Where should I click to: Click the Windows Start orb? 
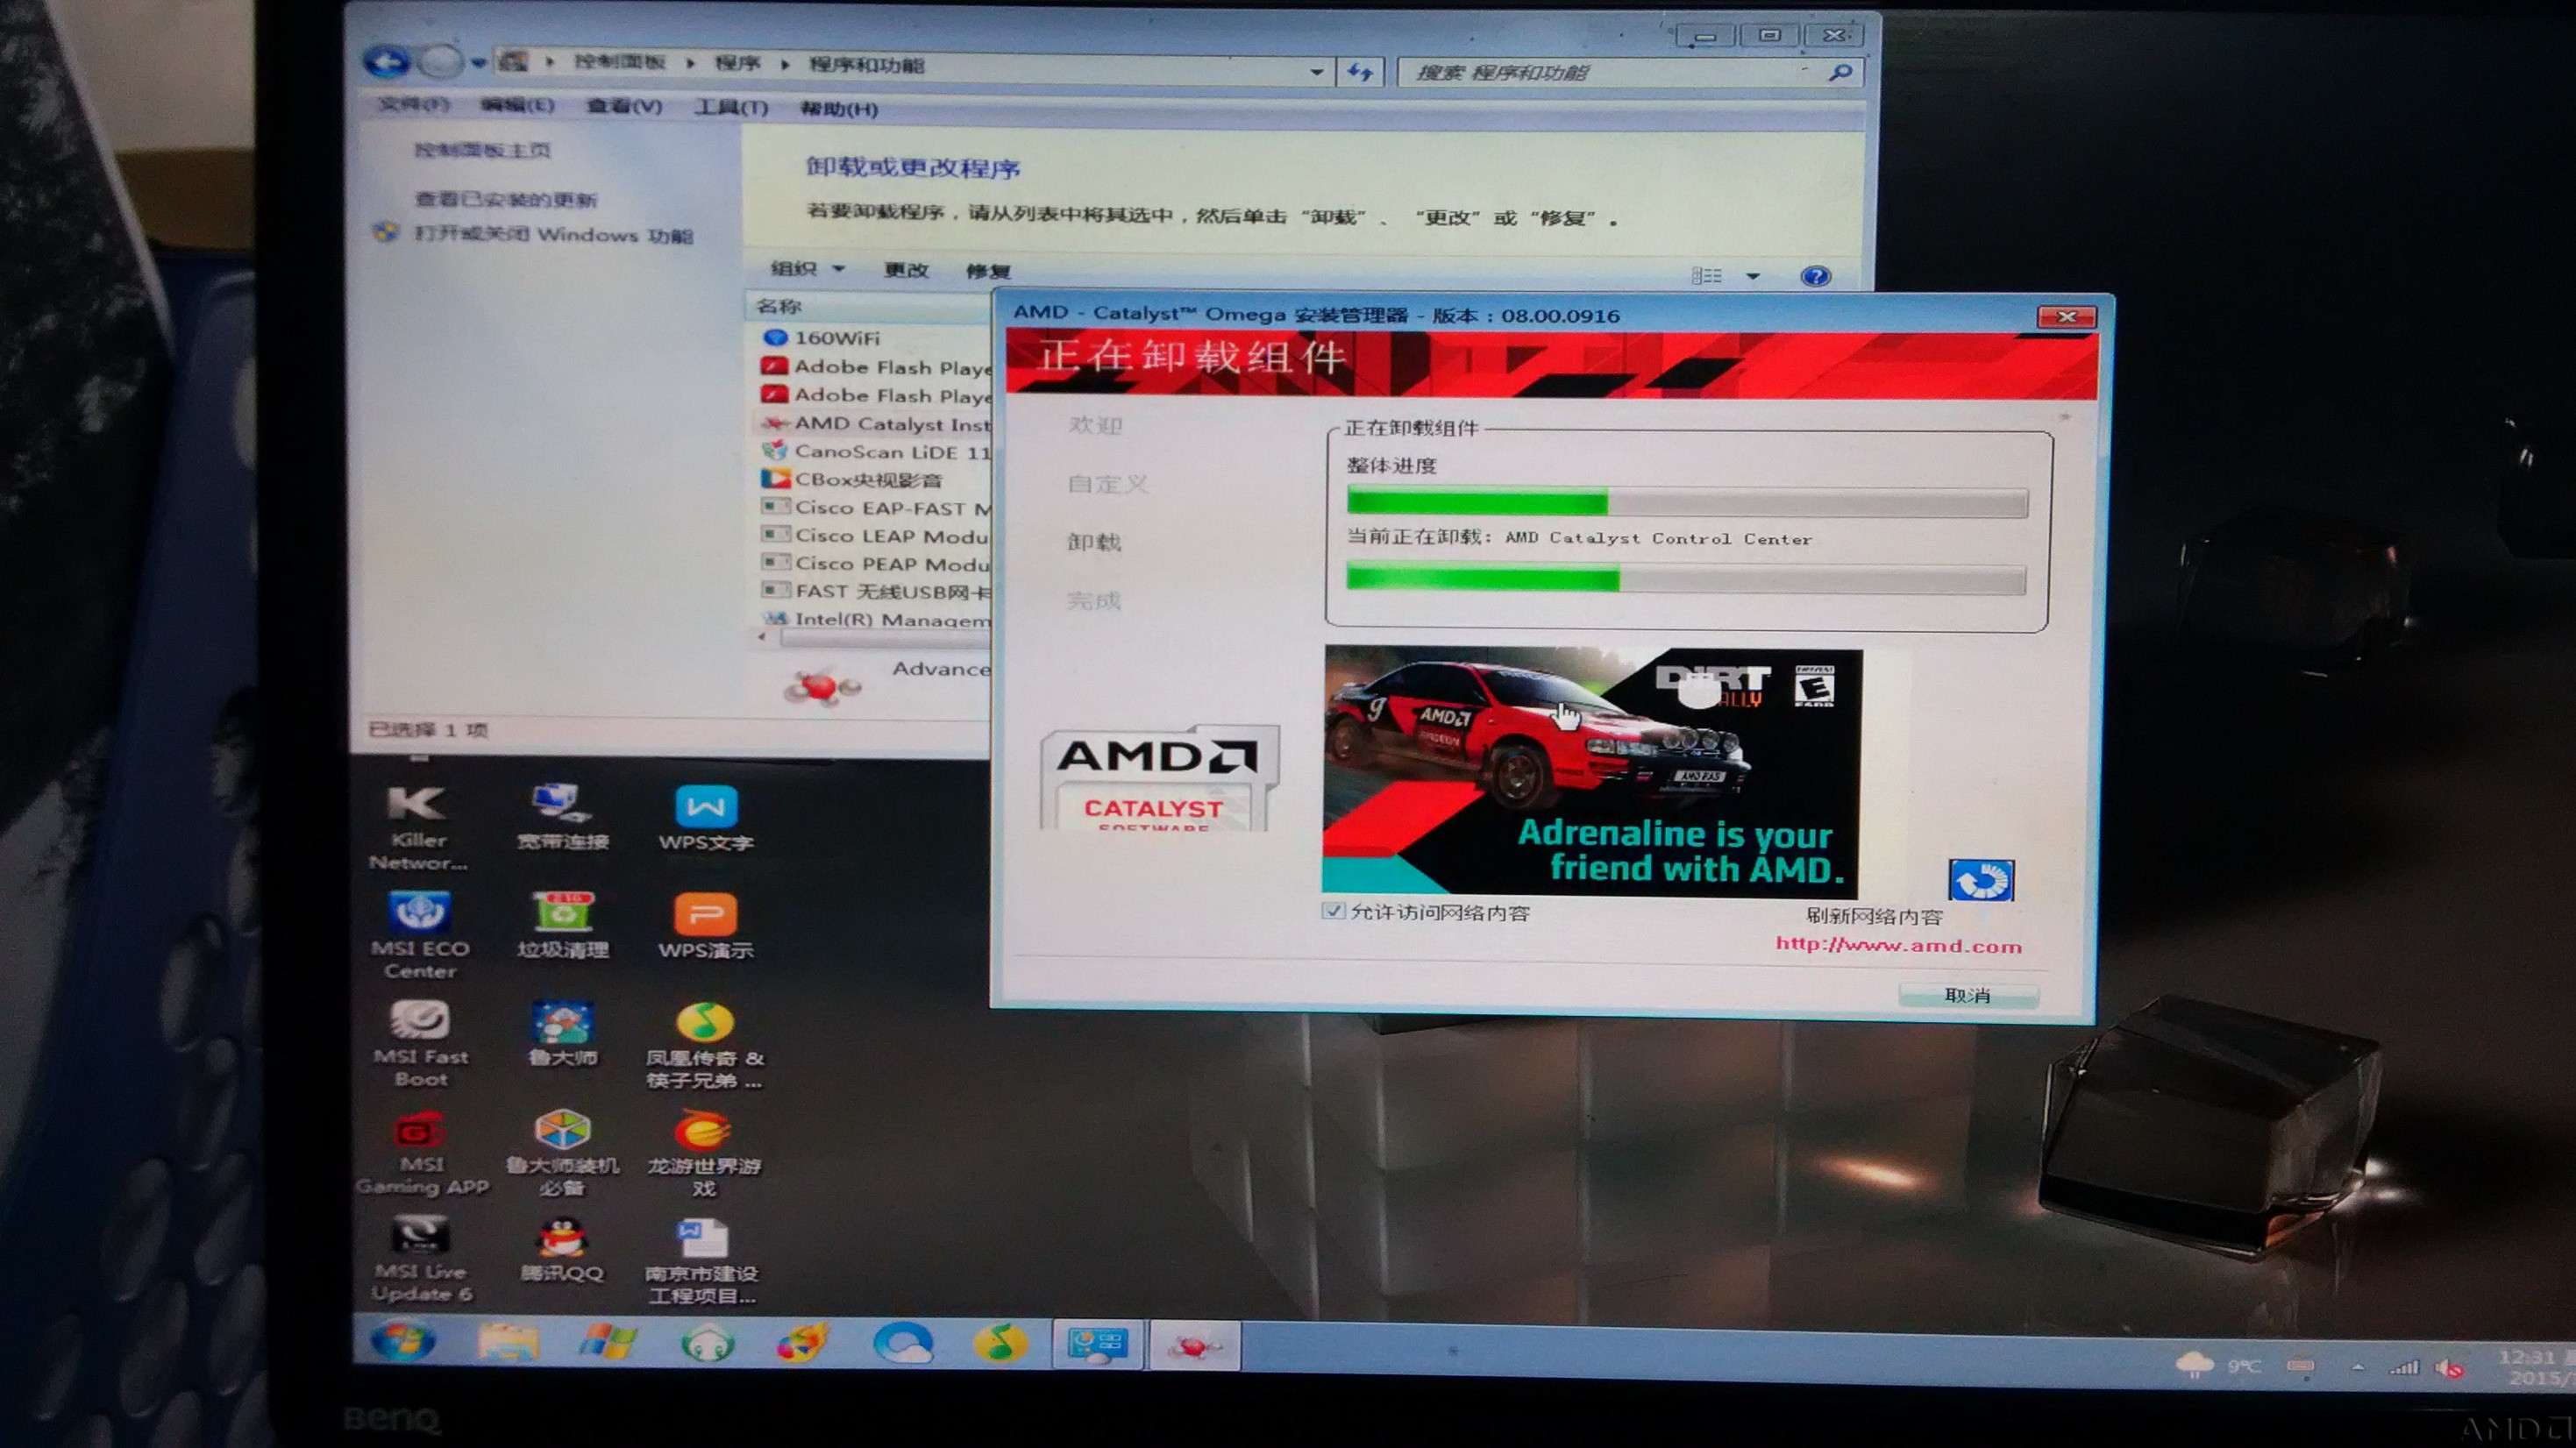402,1341
